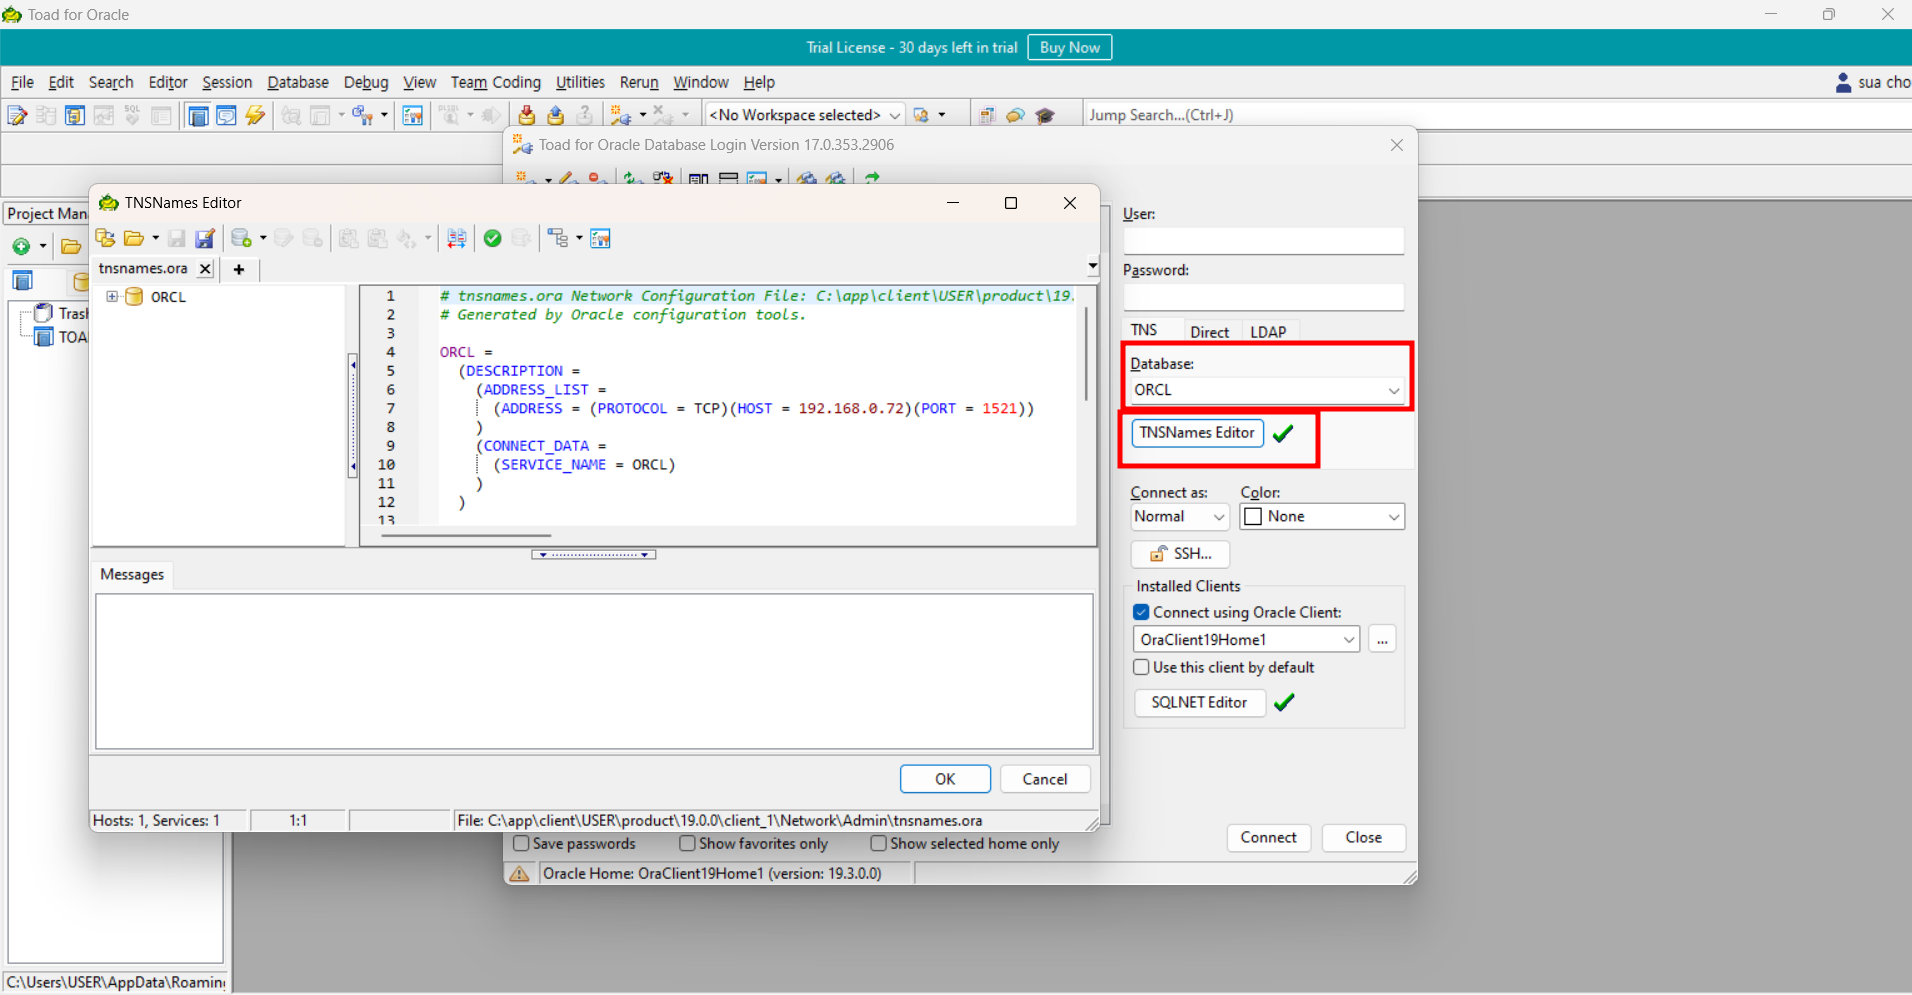Image resolution: width=1912 pixels, height=995 pixels.
Task: Click the user profile icon sua cho
Action: coord(1843,83)
